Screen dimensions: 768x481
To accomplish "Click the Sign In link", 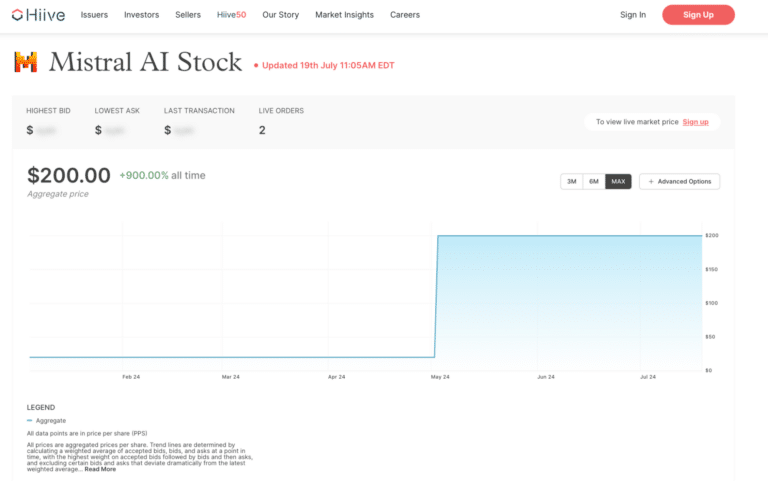I will (x=633, y=15).
